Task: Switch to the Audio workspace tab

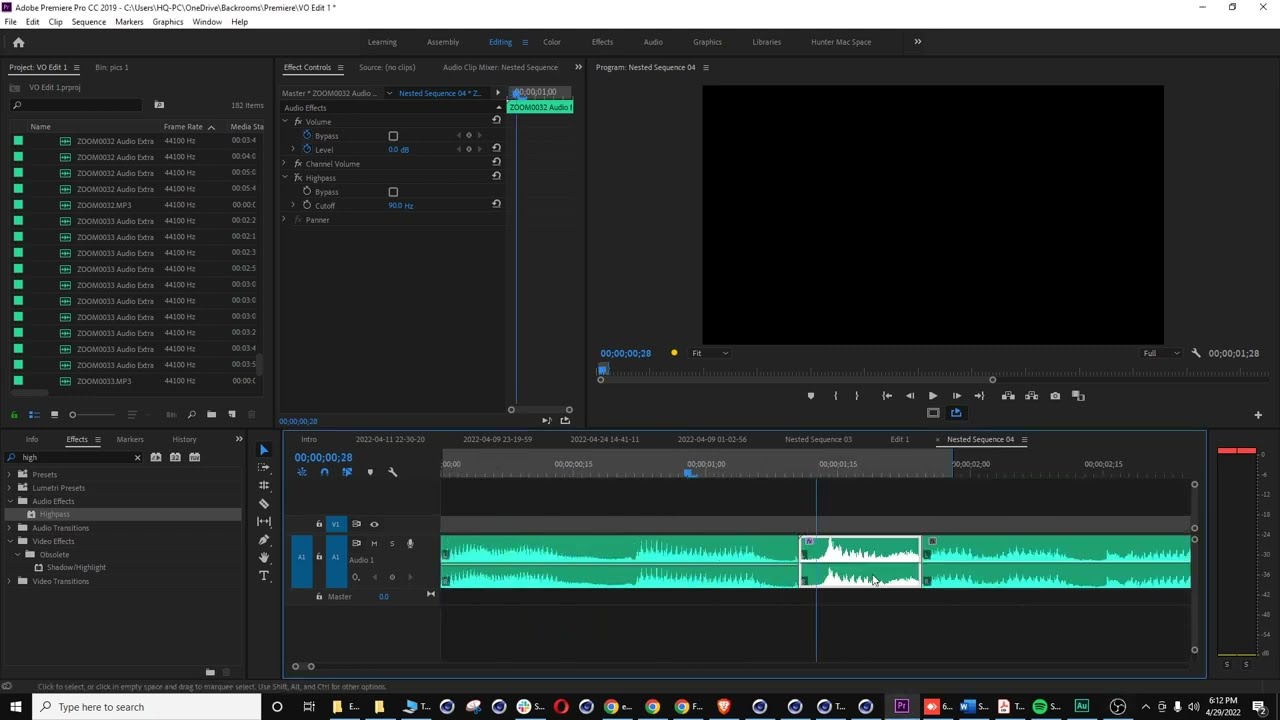Action: (x=653, y=42)
